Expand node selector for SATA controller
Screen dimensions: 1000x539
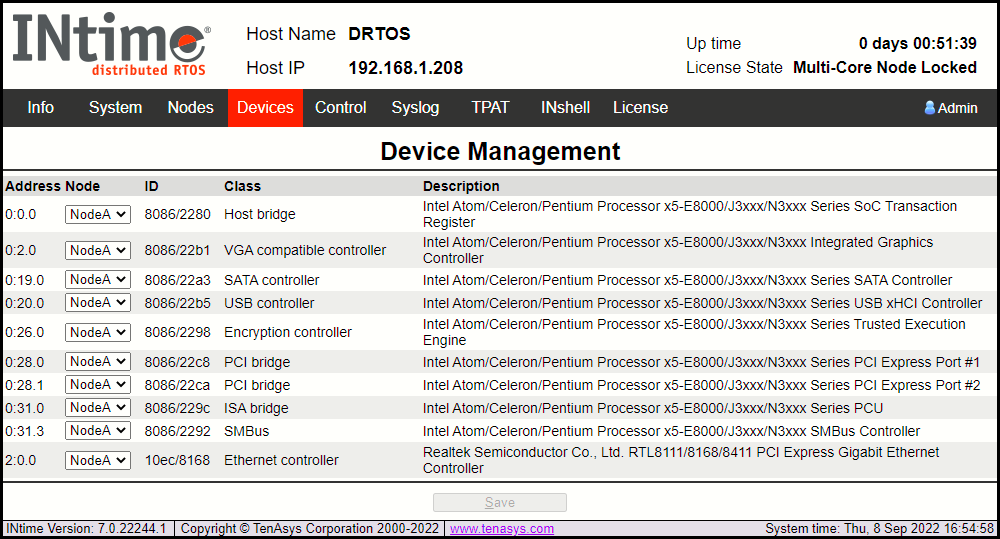click(98, 280)
